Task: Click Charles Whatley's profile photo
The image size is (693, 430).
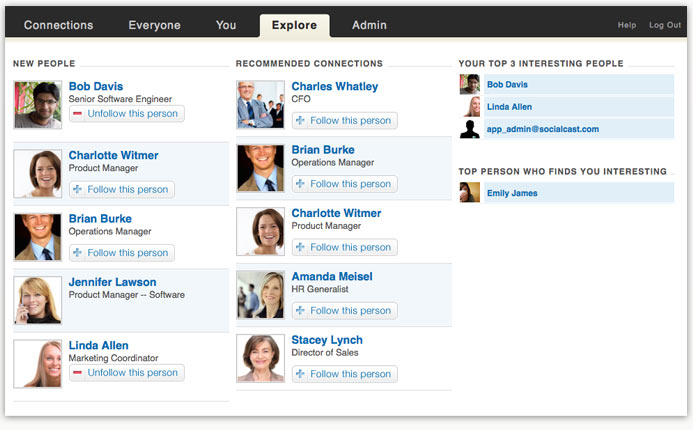Action: (x=260, y=105)
